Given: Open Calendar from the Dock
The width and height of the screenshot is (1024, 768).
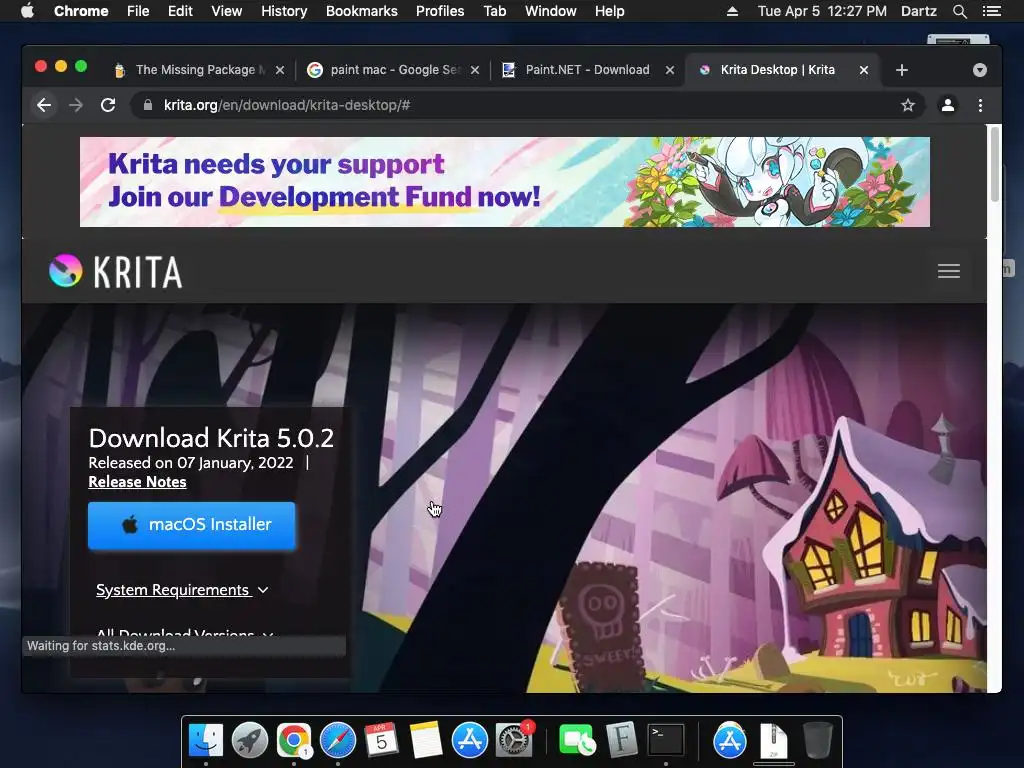Looking at the screenshot, I should (x=381, y=740).
